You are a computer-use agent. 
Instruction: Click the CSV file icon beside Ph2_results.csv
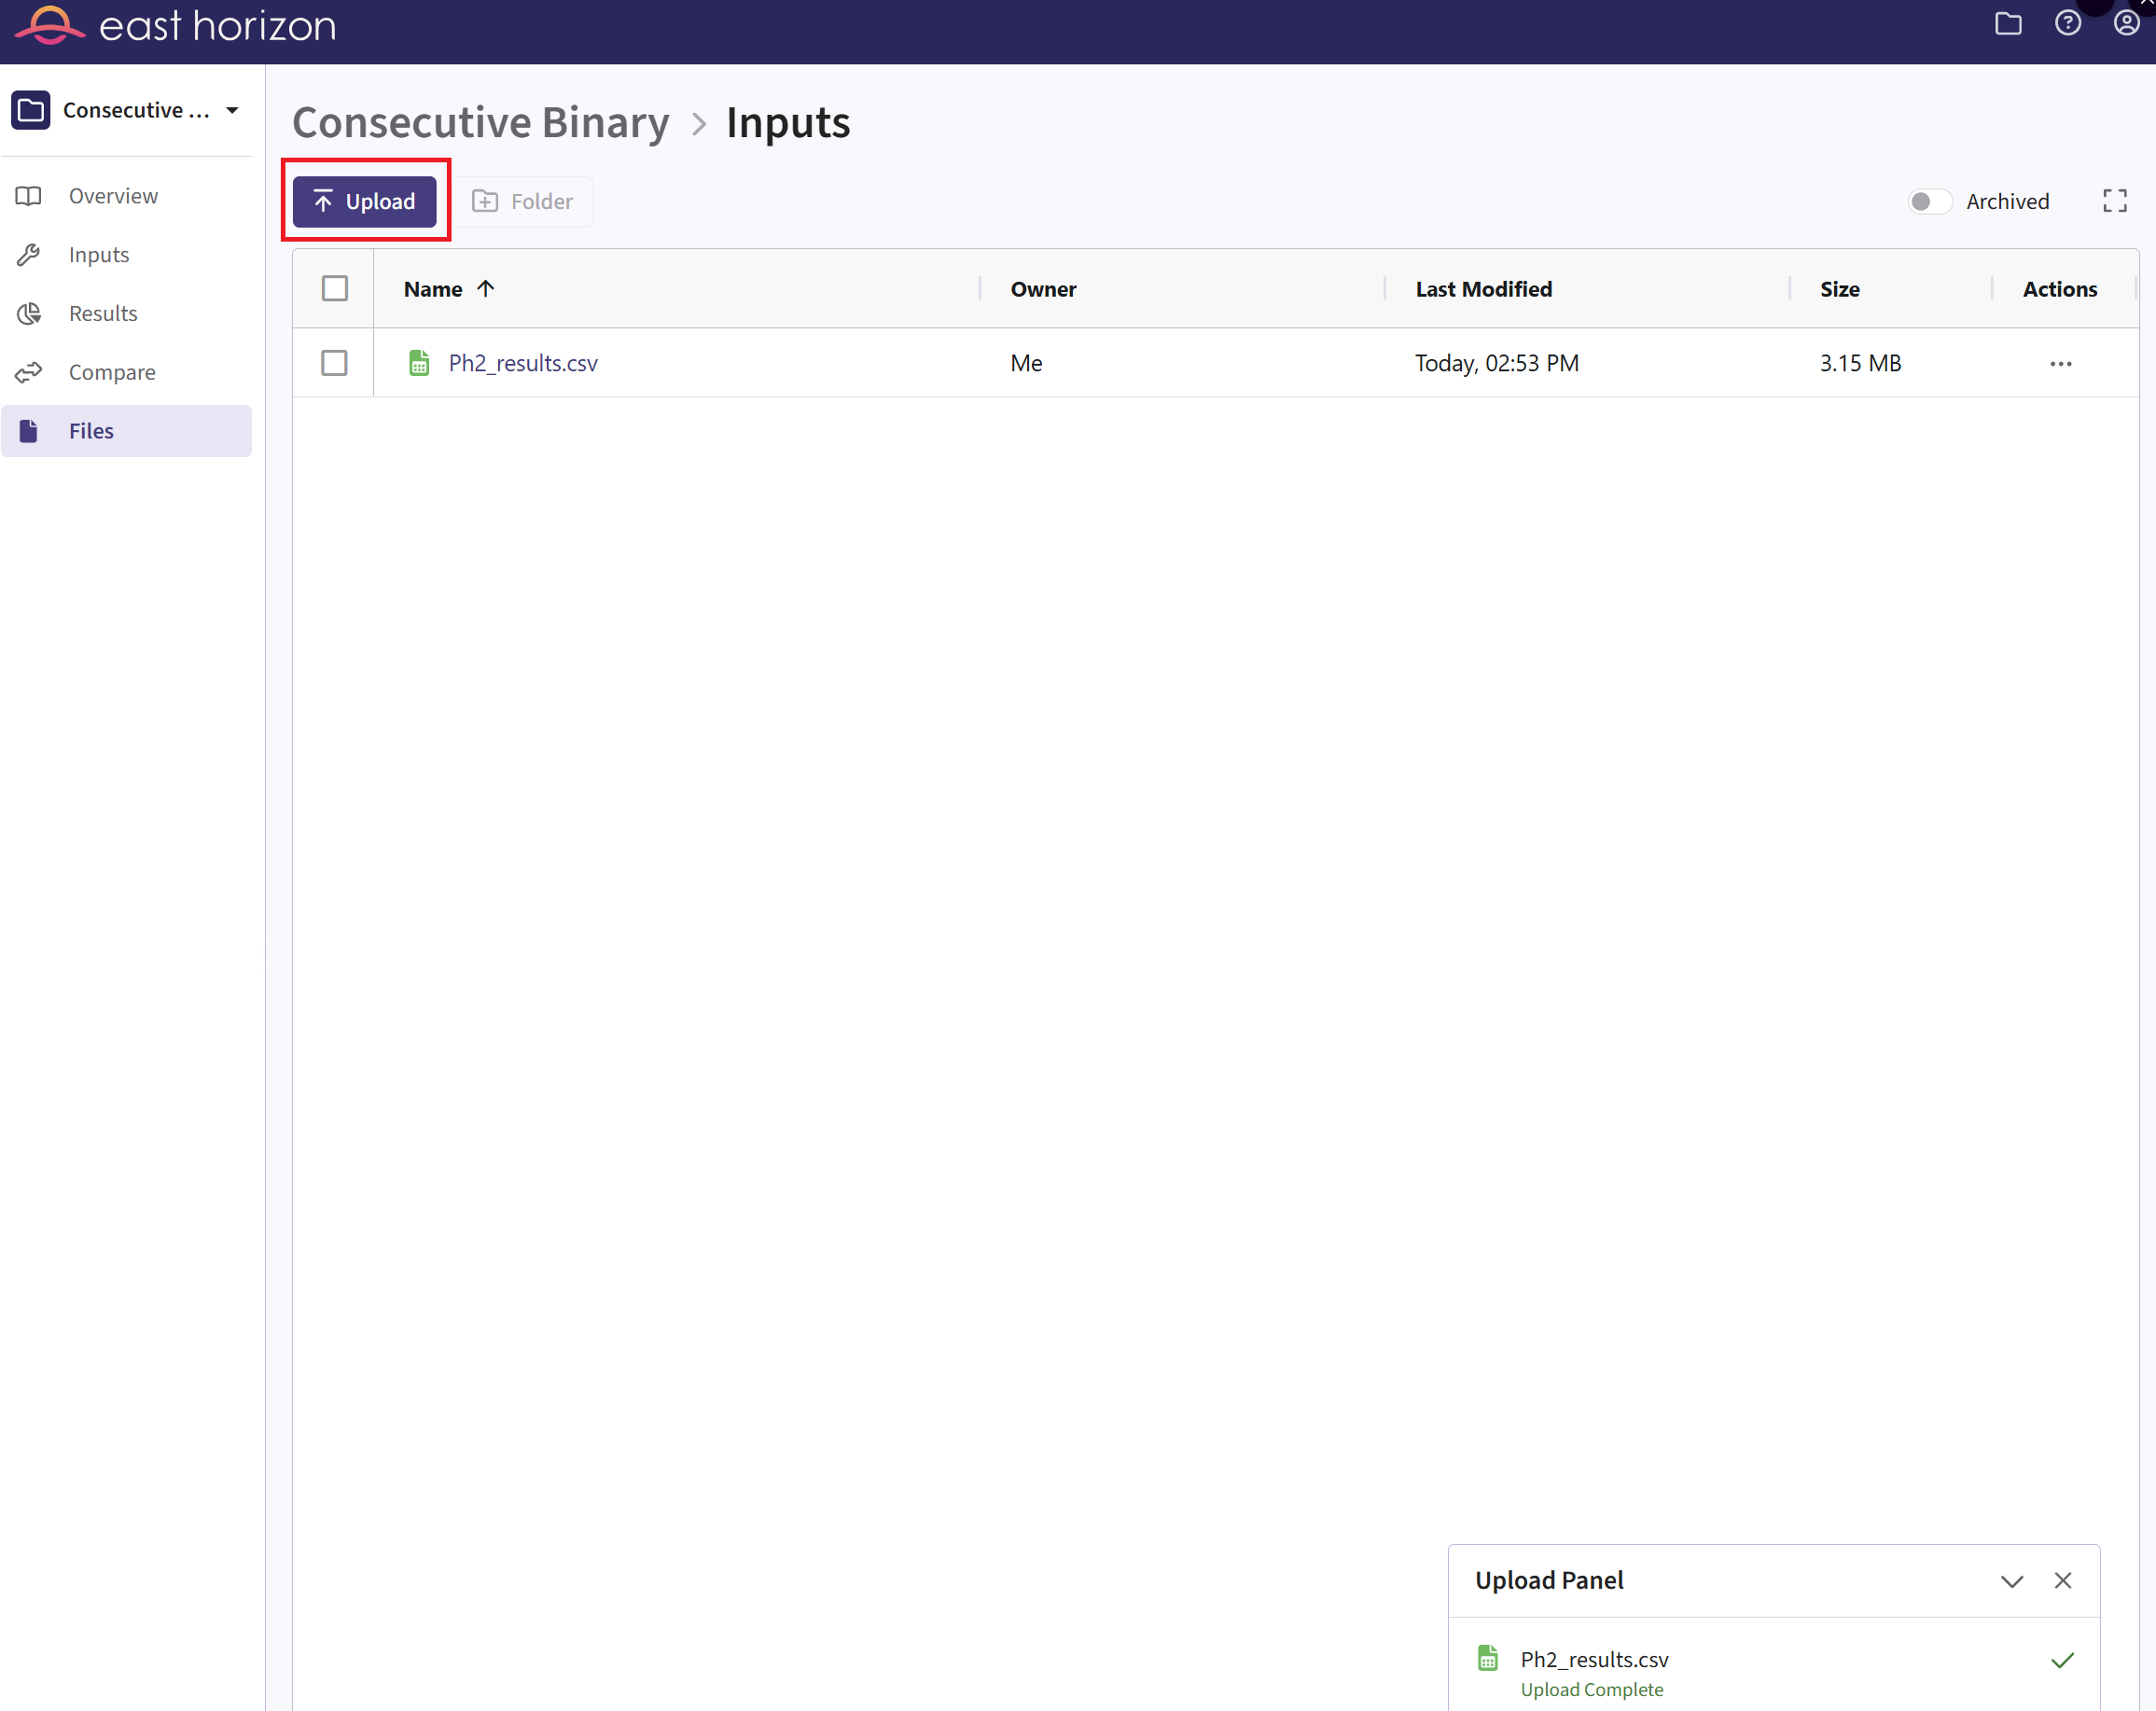(419, 363)
